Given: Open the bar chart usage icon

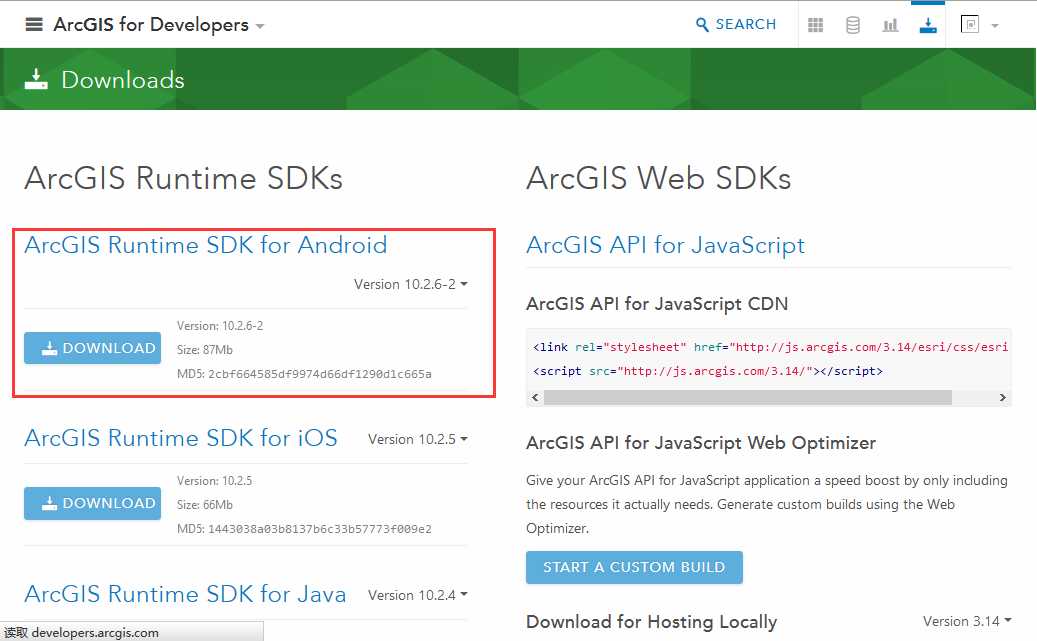Looking at the screenshot, I should [x=890, y=25].
